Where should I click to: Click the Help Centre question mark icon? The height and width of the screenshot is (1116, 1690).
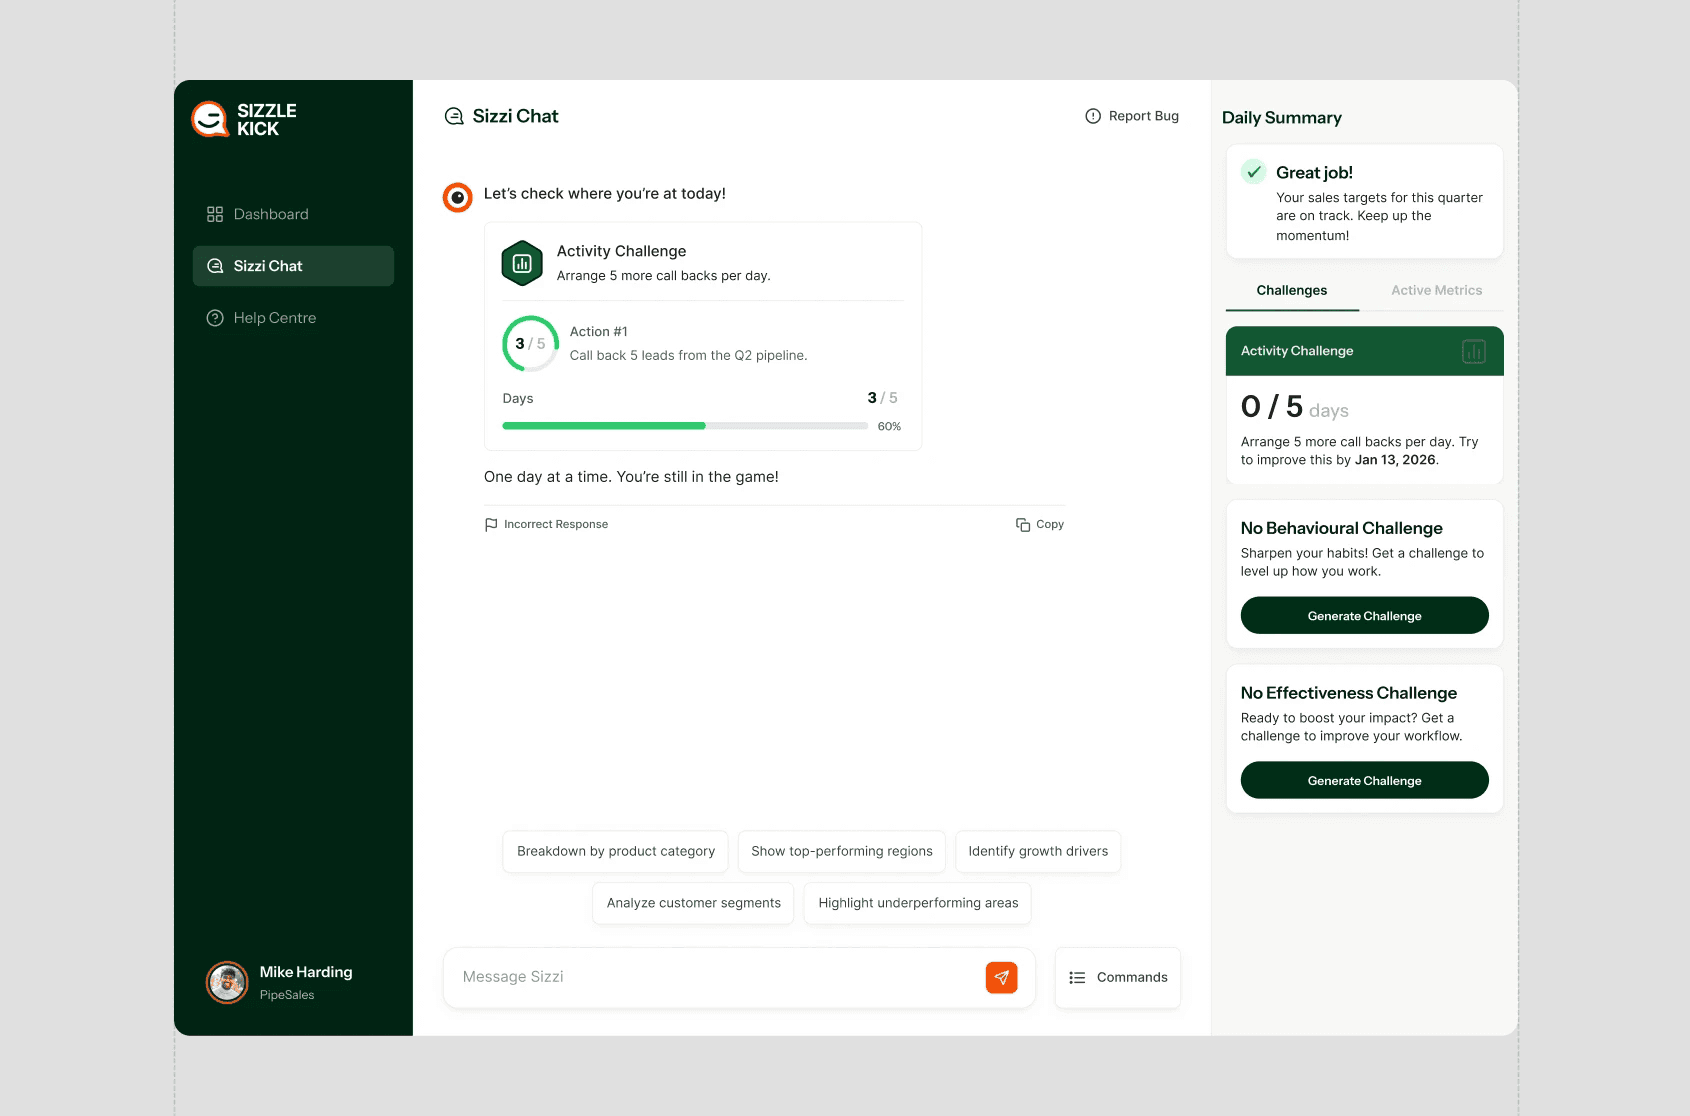(x=214, y=317)
